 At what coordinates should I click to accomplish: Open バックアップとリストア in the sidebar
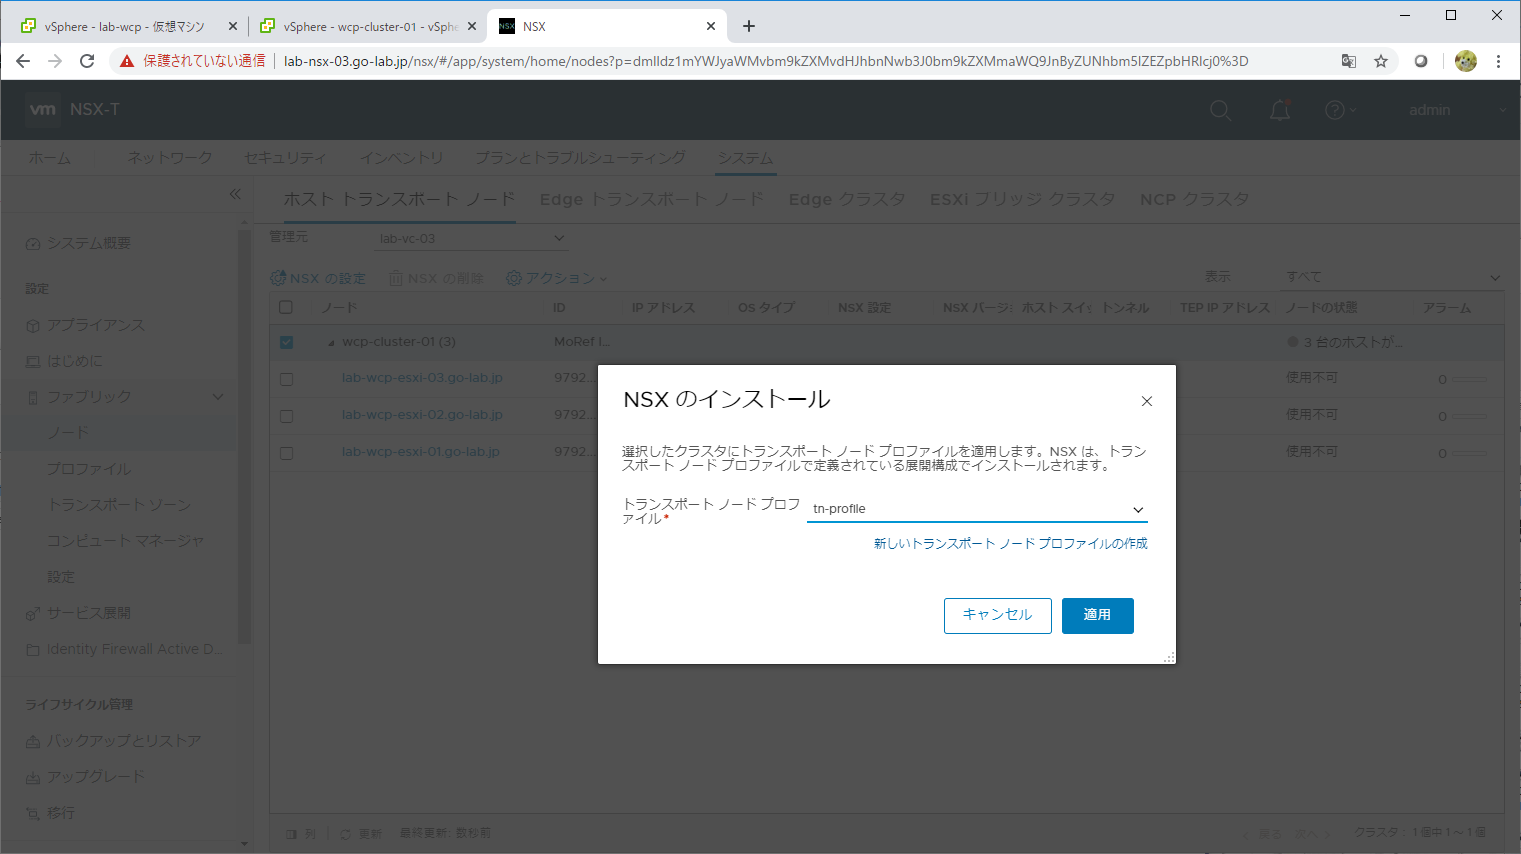tap(124, 741)
